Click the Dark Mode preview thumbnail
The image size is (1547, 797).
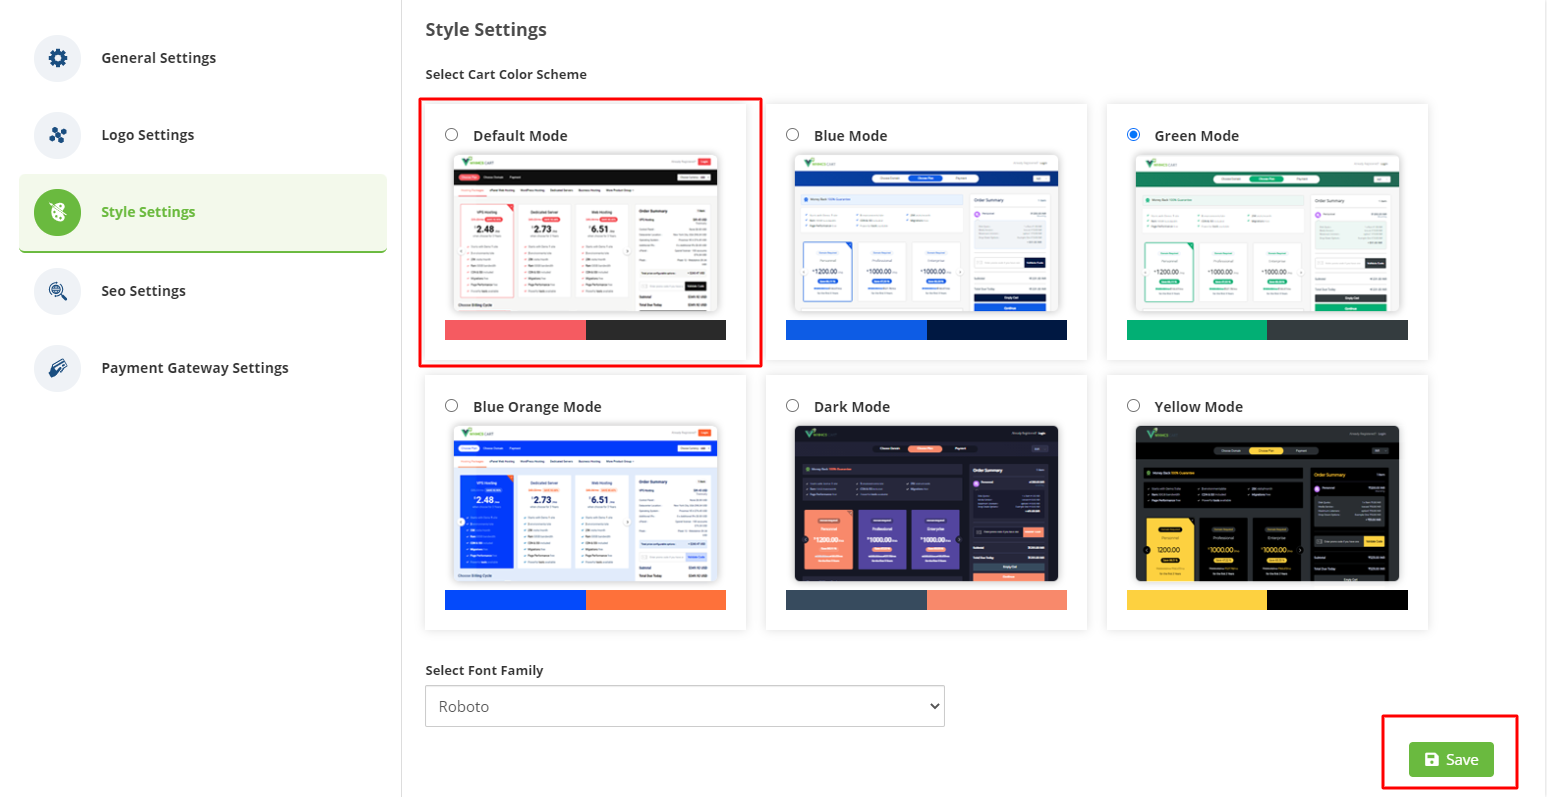click(x=926, y=503)
